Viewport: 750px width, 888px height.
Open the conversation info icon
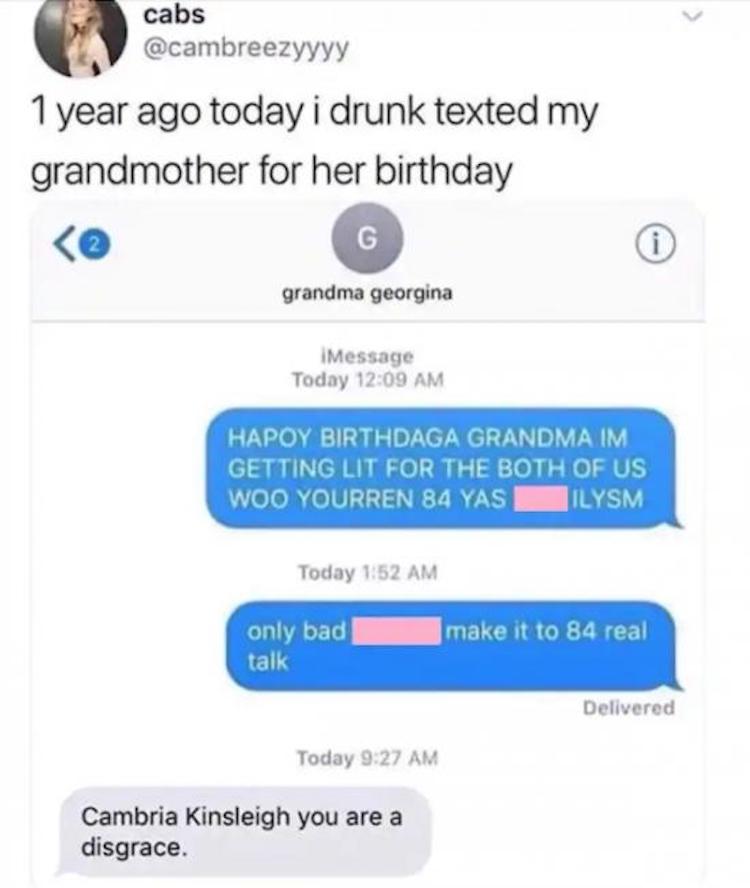[x=655, y=246]
